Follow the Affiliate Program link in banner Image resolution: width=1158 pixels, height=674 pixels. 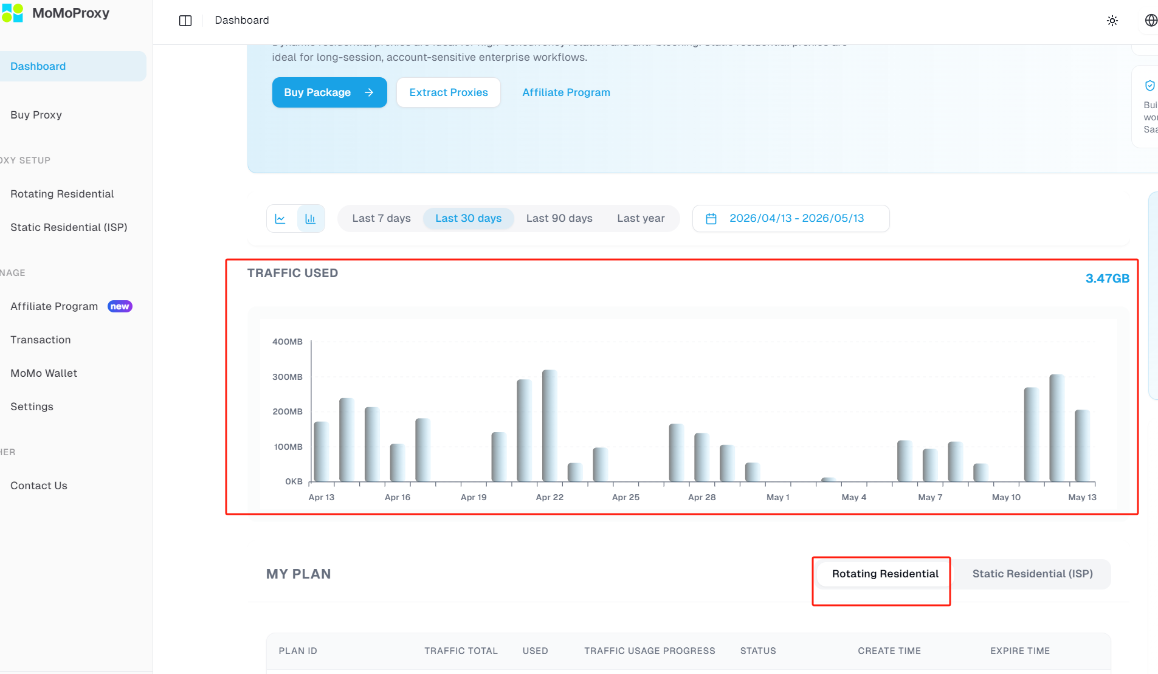566,92
